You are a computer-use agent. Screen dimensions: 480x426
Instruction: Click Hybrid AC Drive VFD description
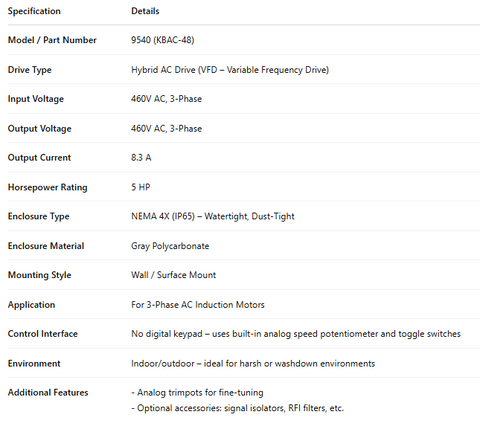tap(230, 70)
